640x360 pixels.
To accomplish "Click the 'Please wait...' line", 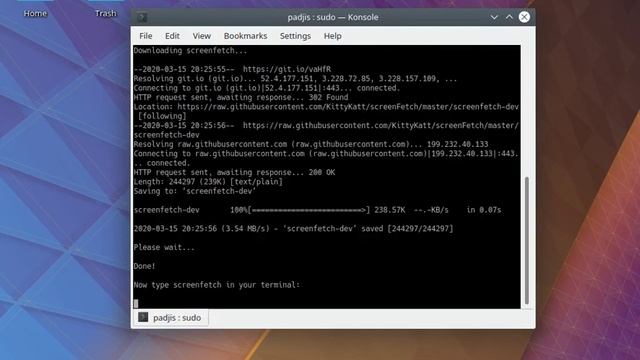I will tap(164, 247).
